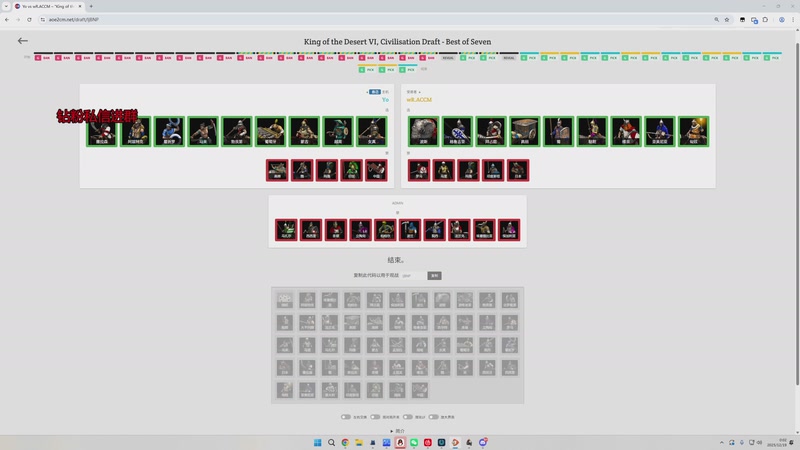Bookmark this page with the star icon
Screen dimensions: 800x450
(727, 19)
